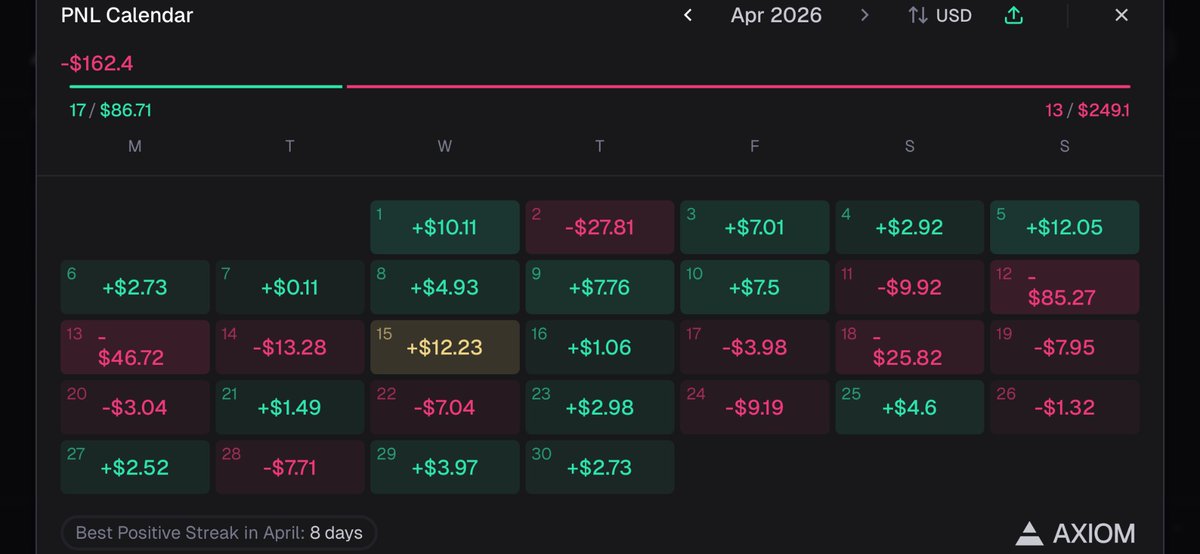
Task: Toggle currency display via USD label
Action: pos(953,16)
